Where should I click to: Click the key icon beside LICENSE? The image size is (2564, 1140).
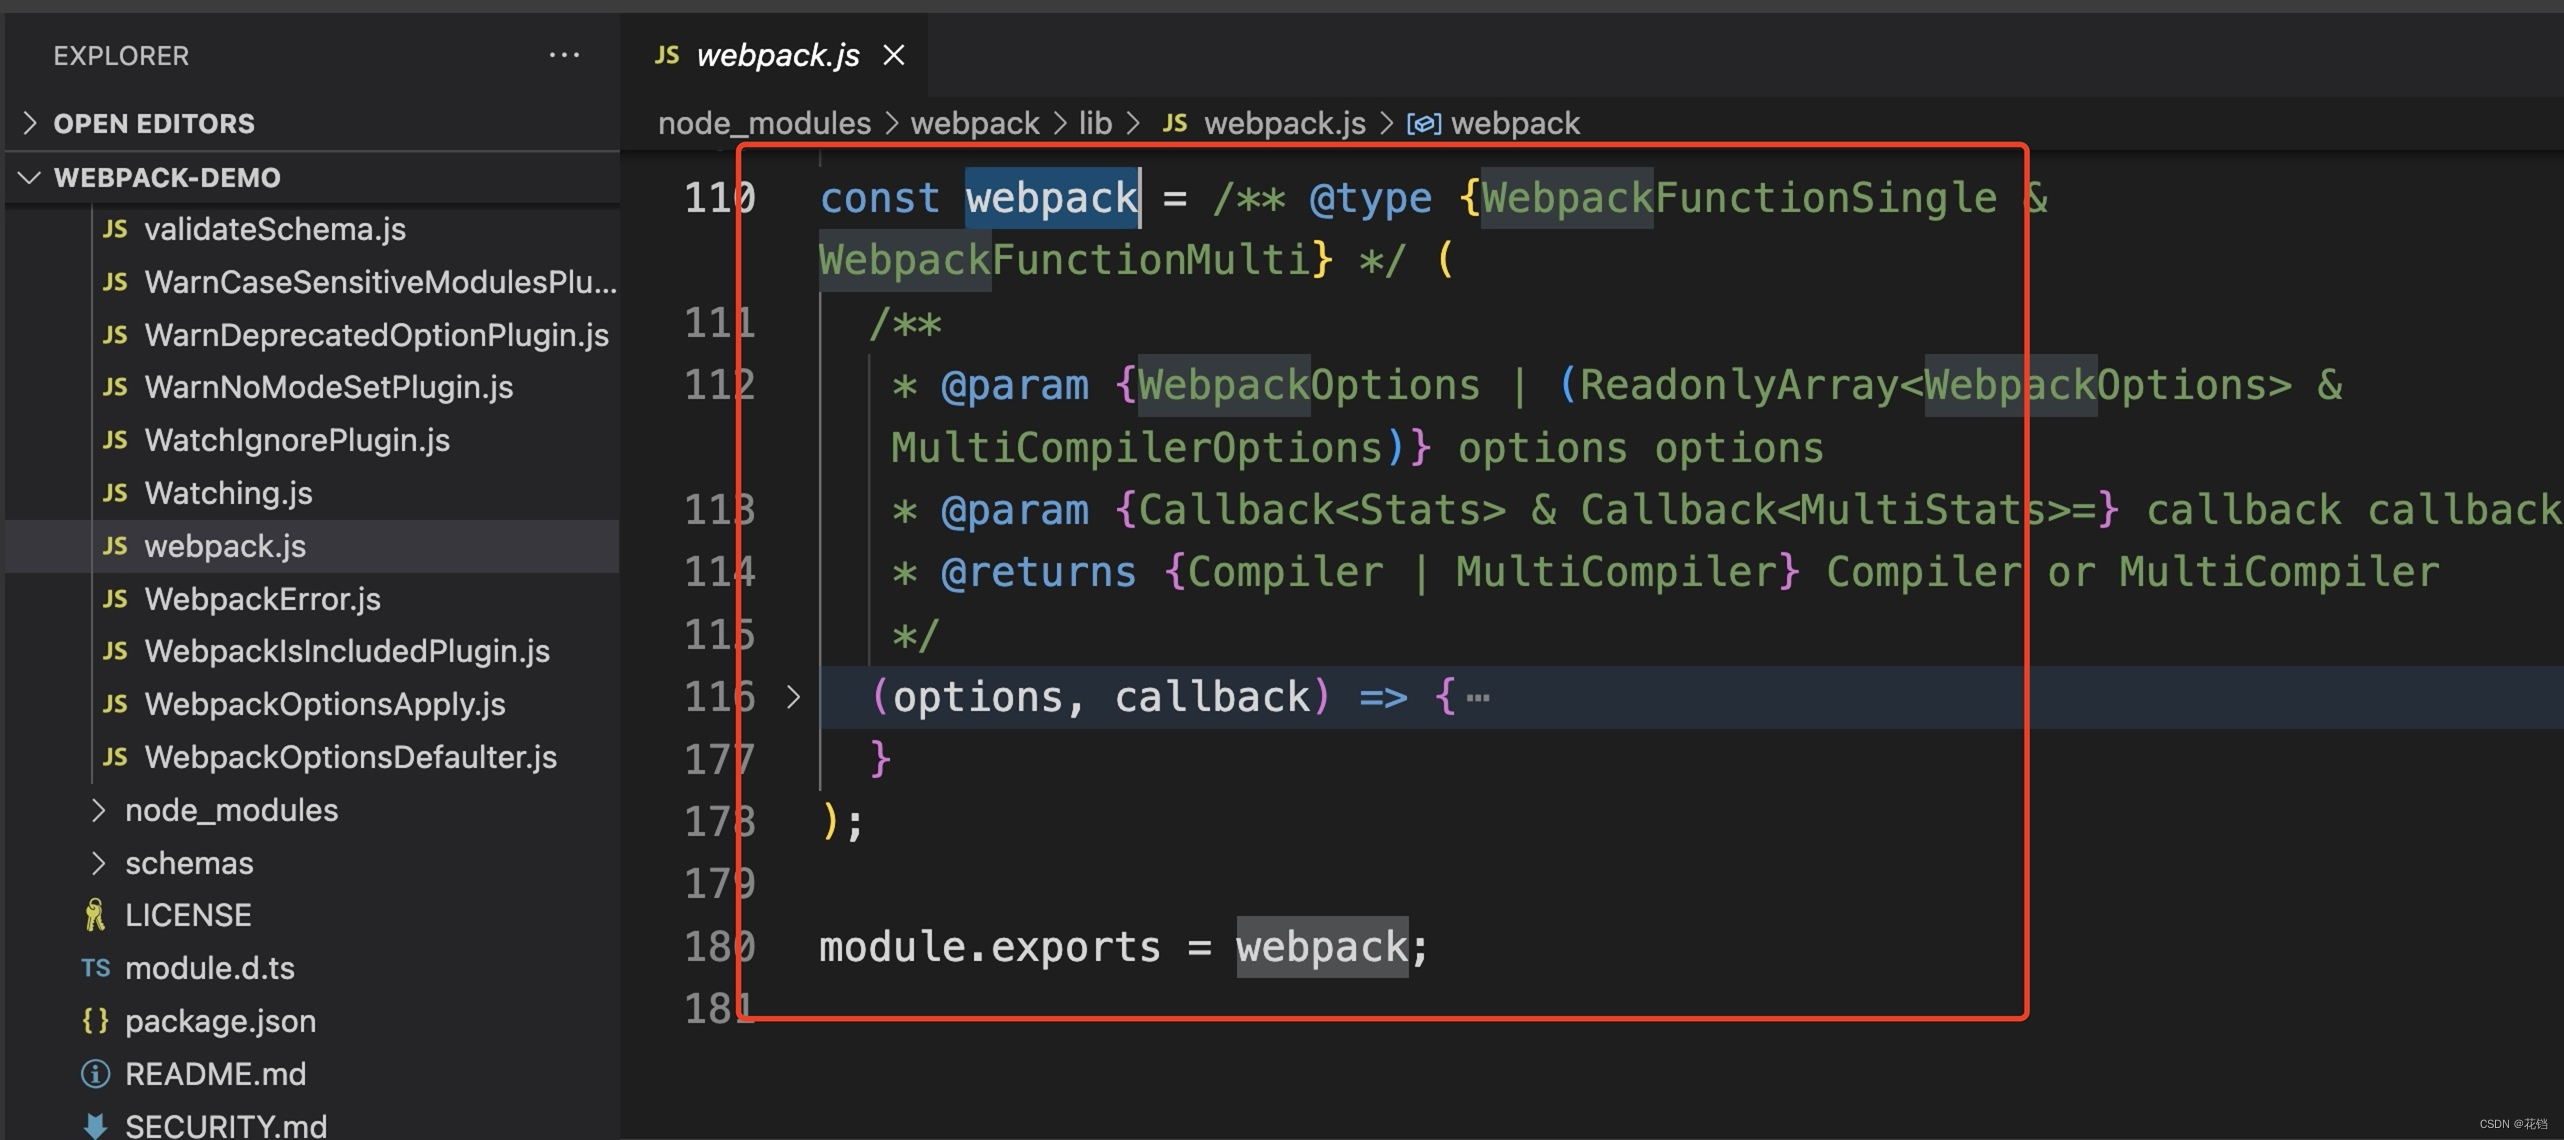point(94,913)
